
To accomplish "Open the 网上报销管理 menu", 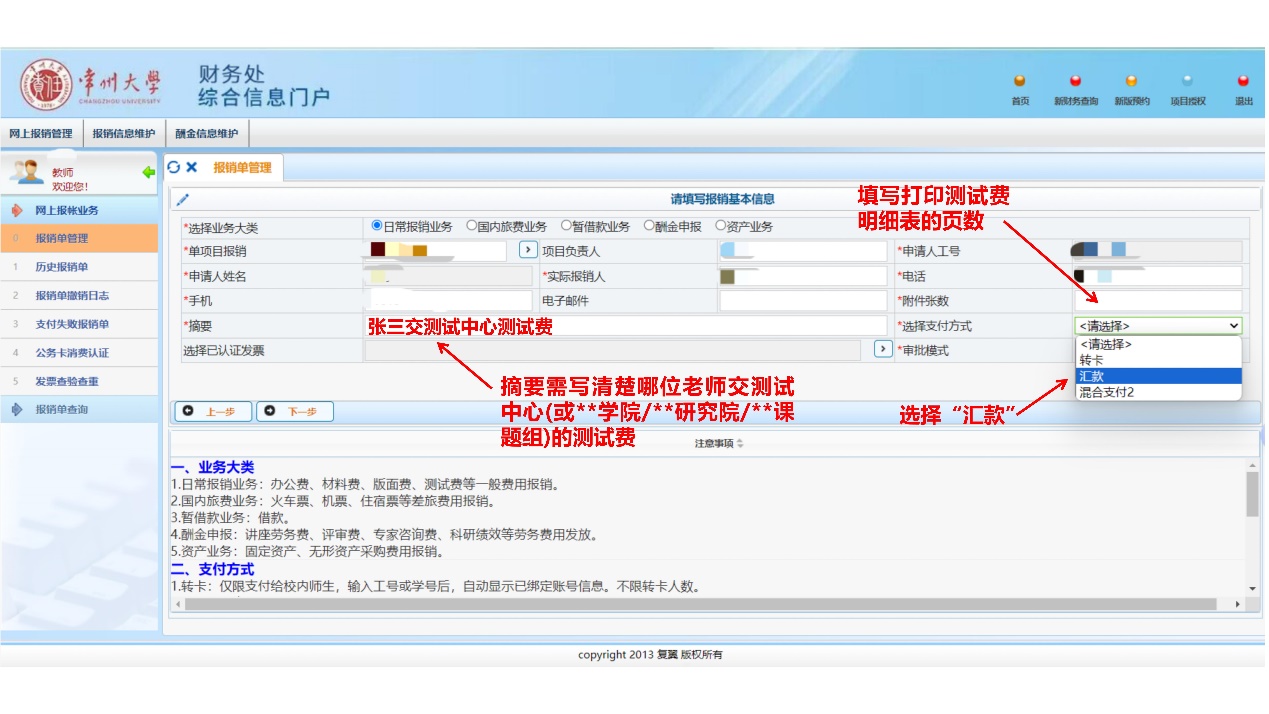I will pos(41,134).
